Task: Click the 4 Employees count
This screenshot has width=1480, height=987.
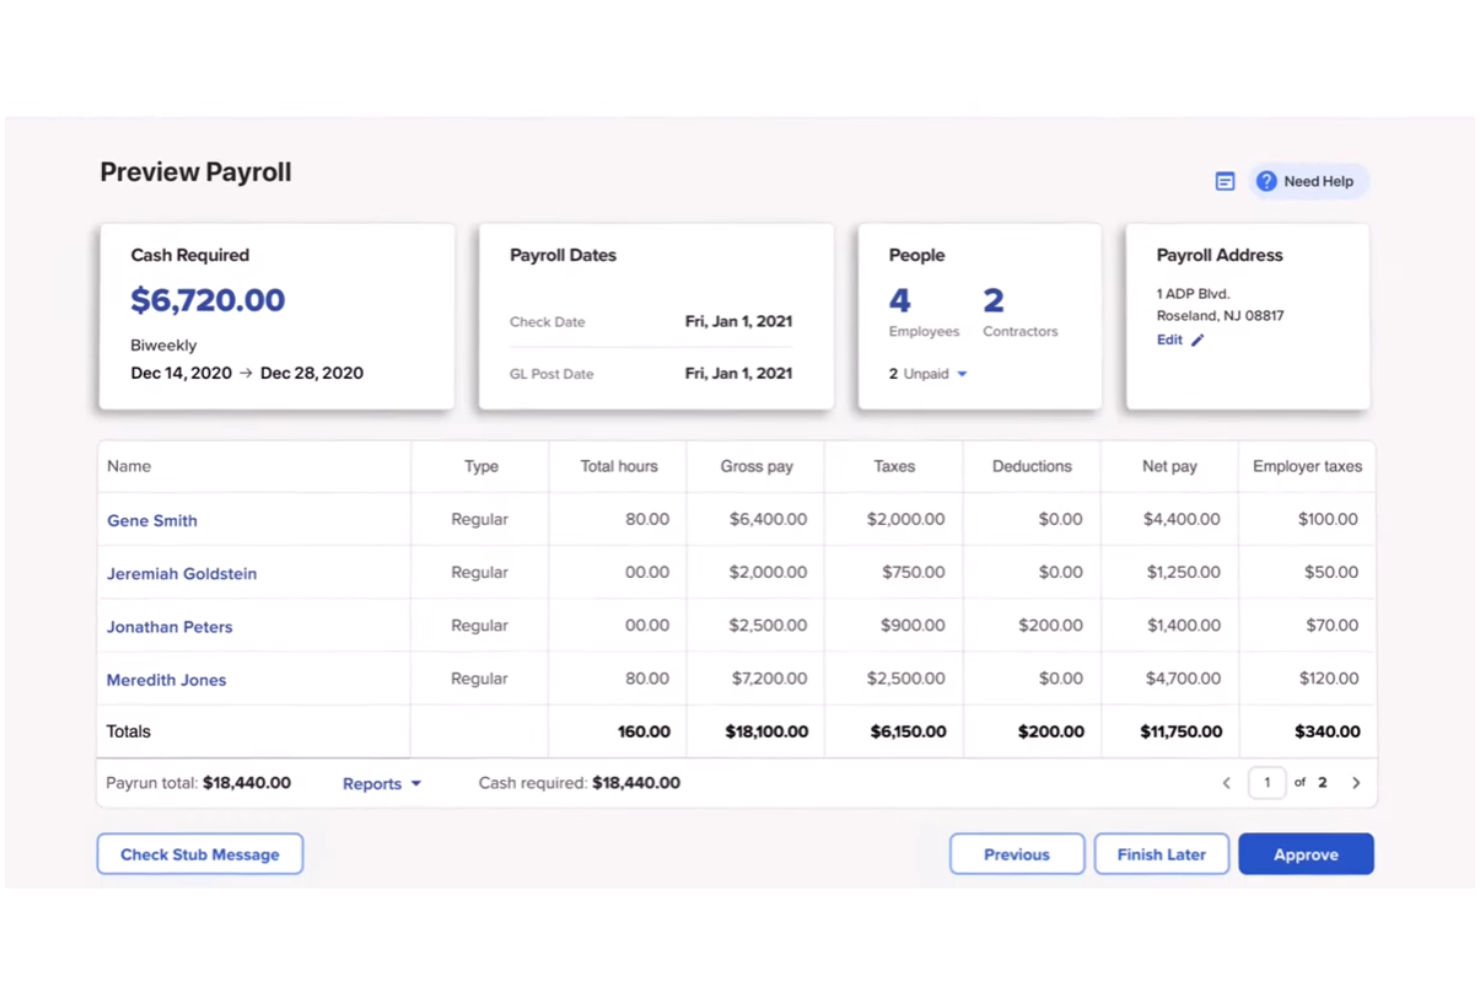Action: (x=900, y=300)
